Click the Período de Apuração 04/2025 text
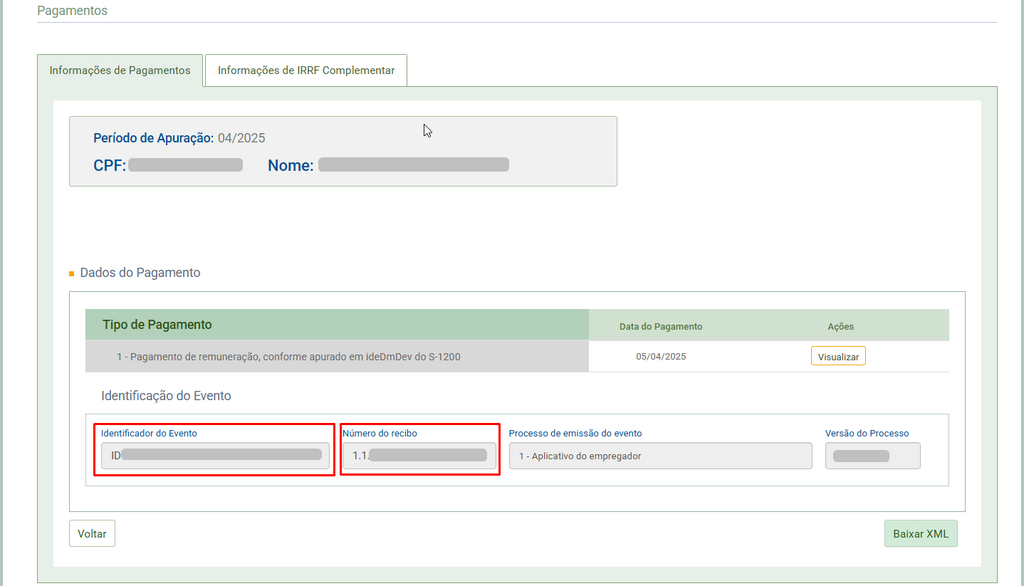This screenshot has height=586, width=1024. tap(179, 138)
